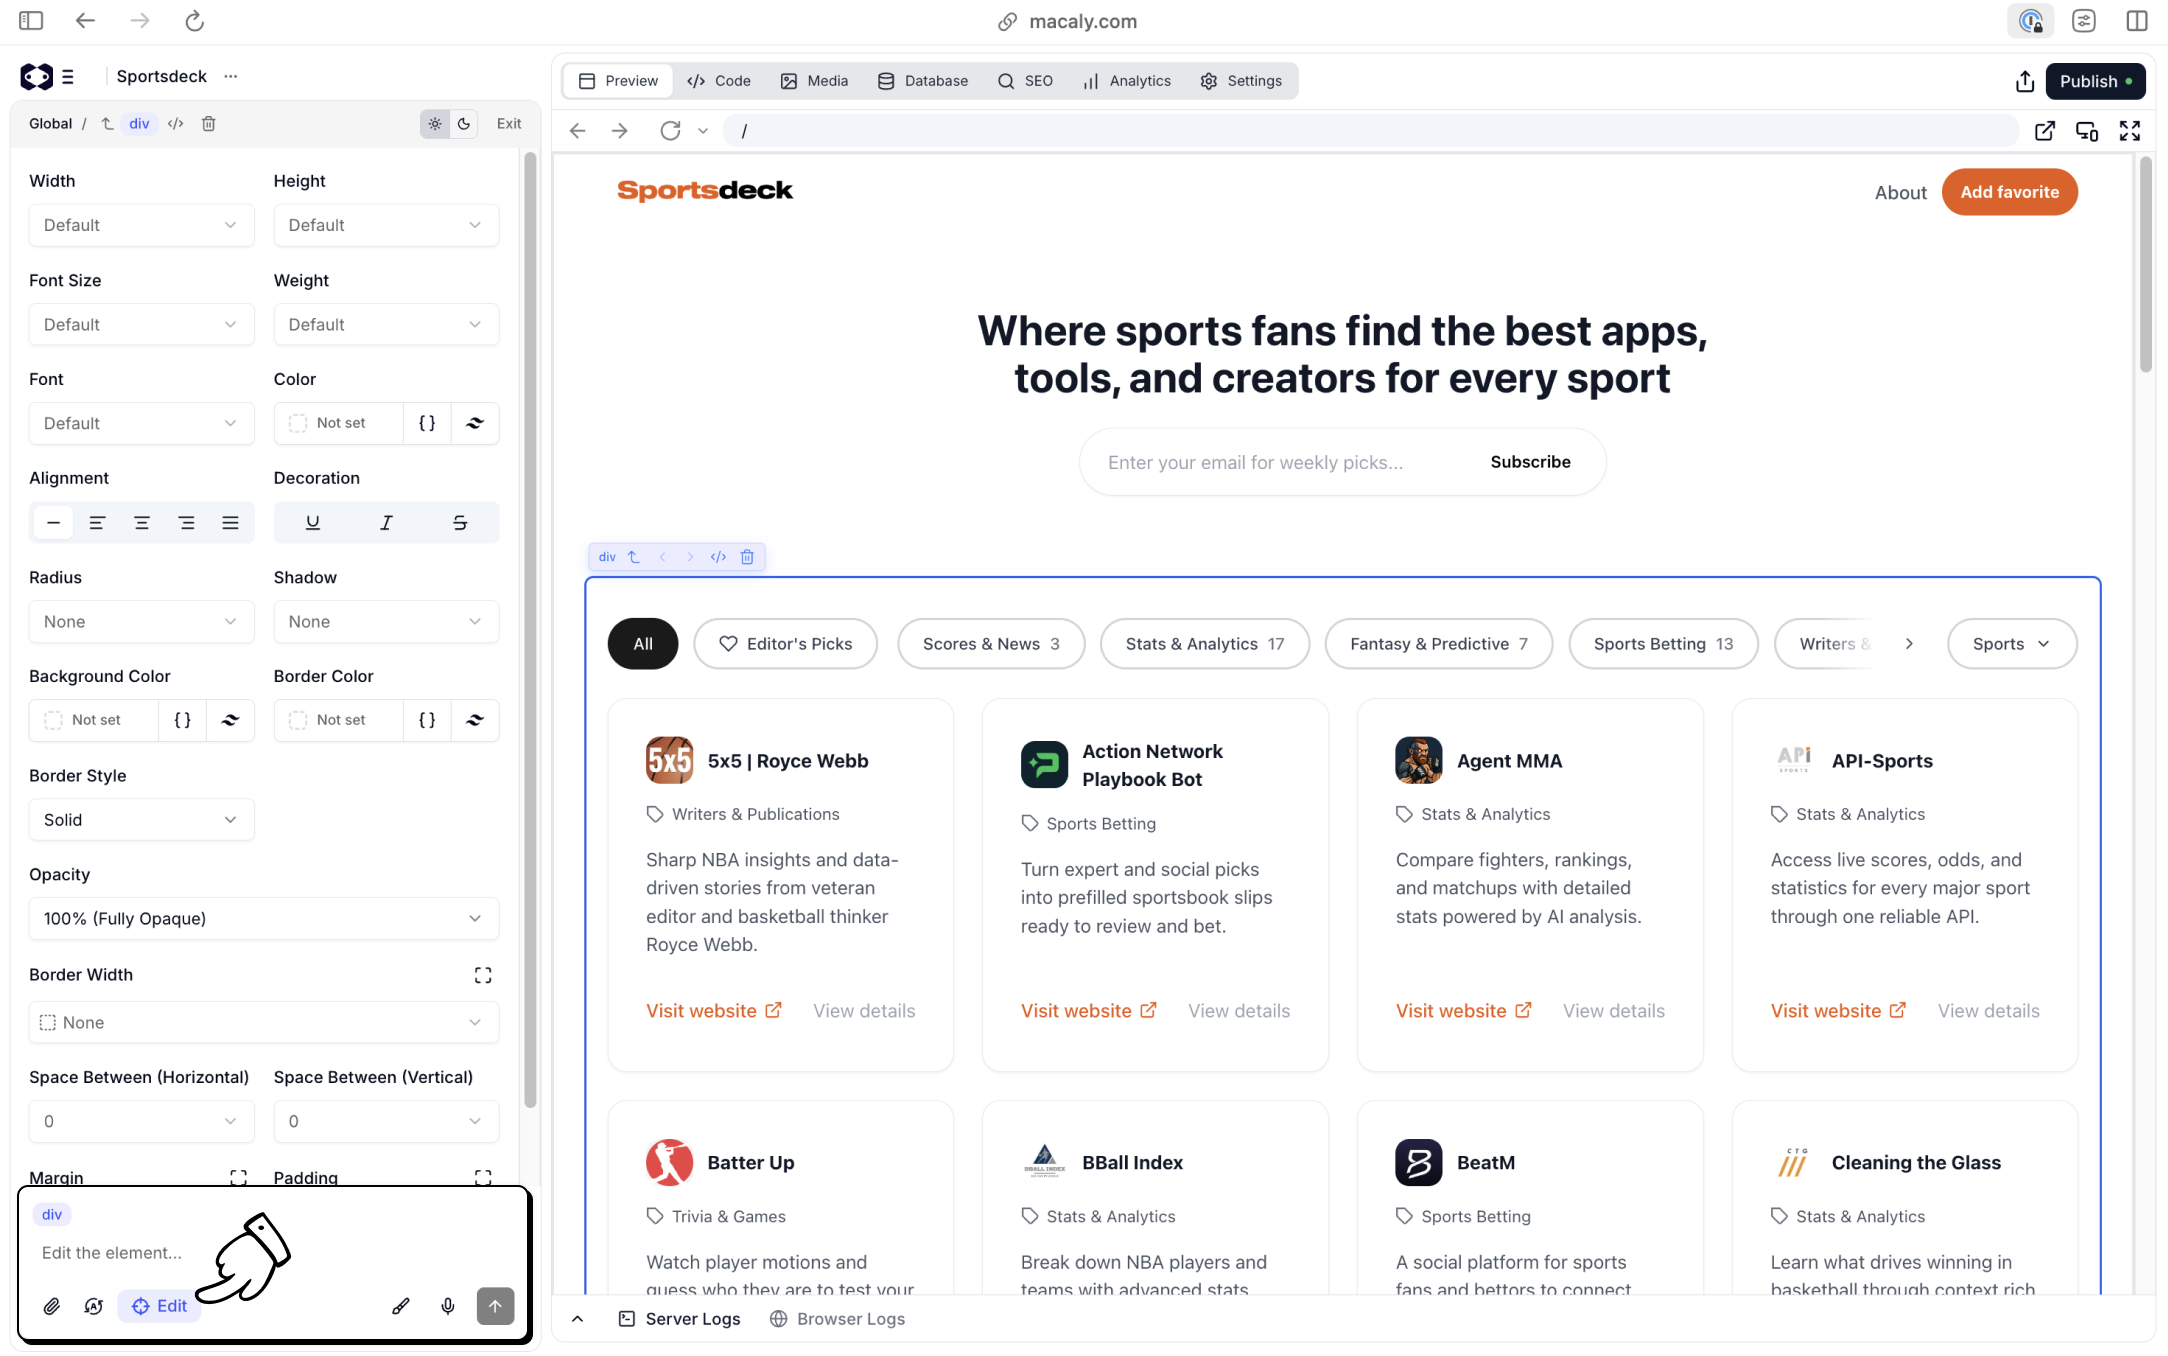
Task: Toggle italic text decoration
Action: (x=386, y=523)
